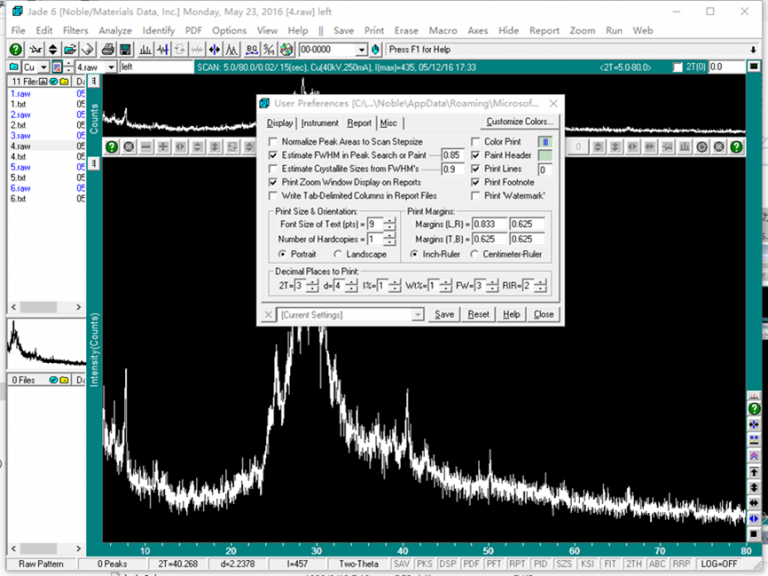This screenshot has width=768, height=576.
Task: Click the LOG=OFF status bar button
Action: coord(719,564)
